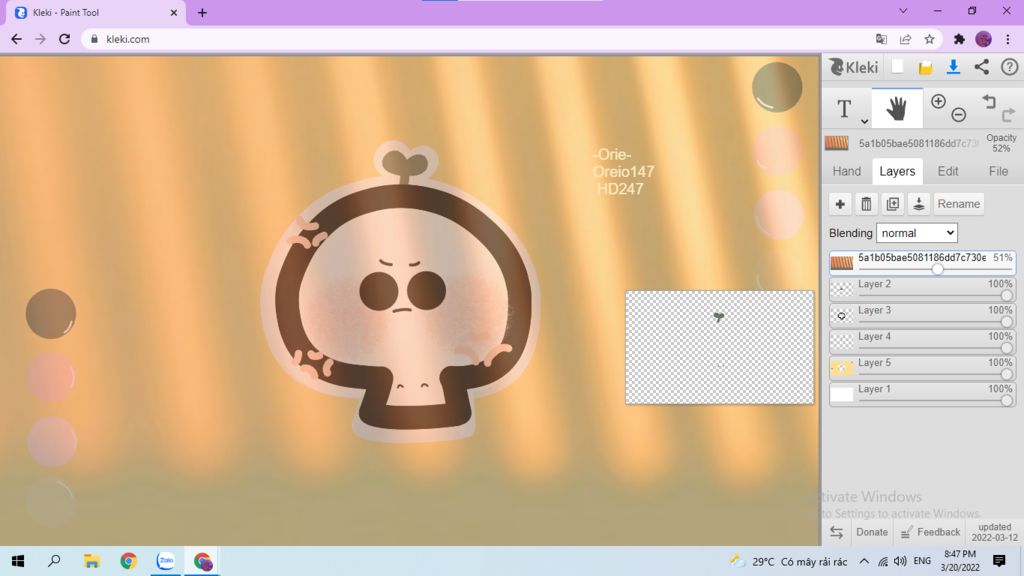The image size is (1024, 576).
Task: Click the updated 2022-03-12 changelog text
Action: pos(994,532)
